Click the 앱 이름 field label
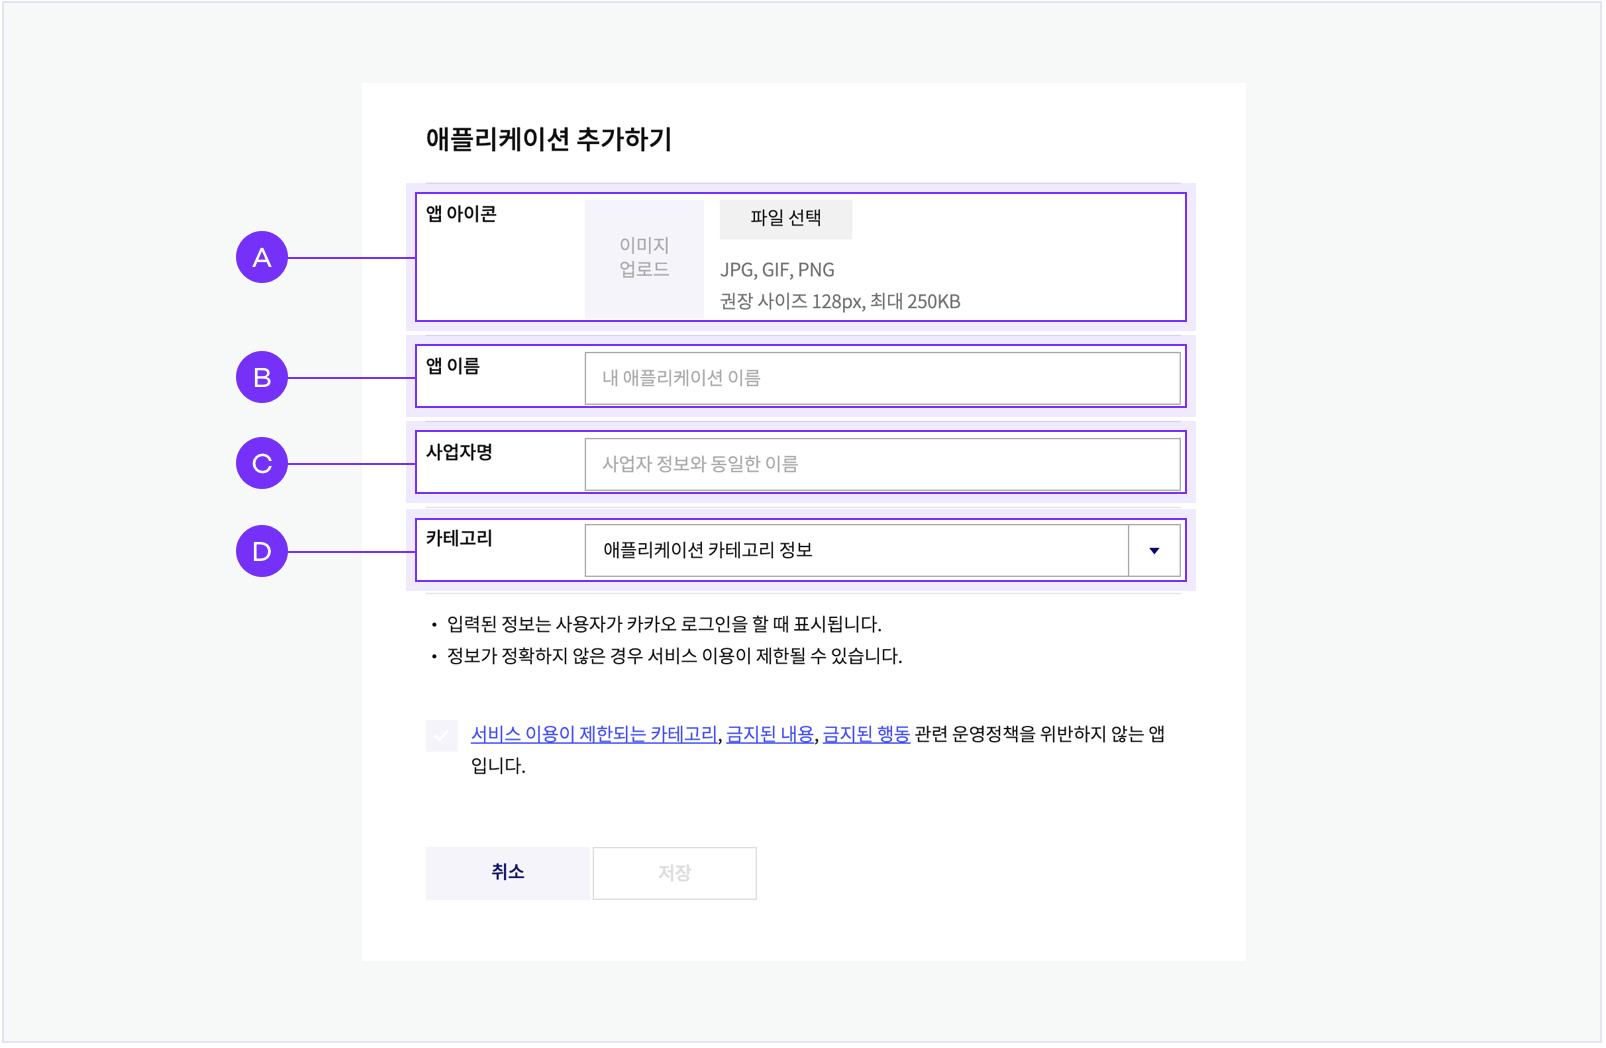 point(453,366)
